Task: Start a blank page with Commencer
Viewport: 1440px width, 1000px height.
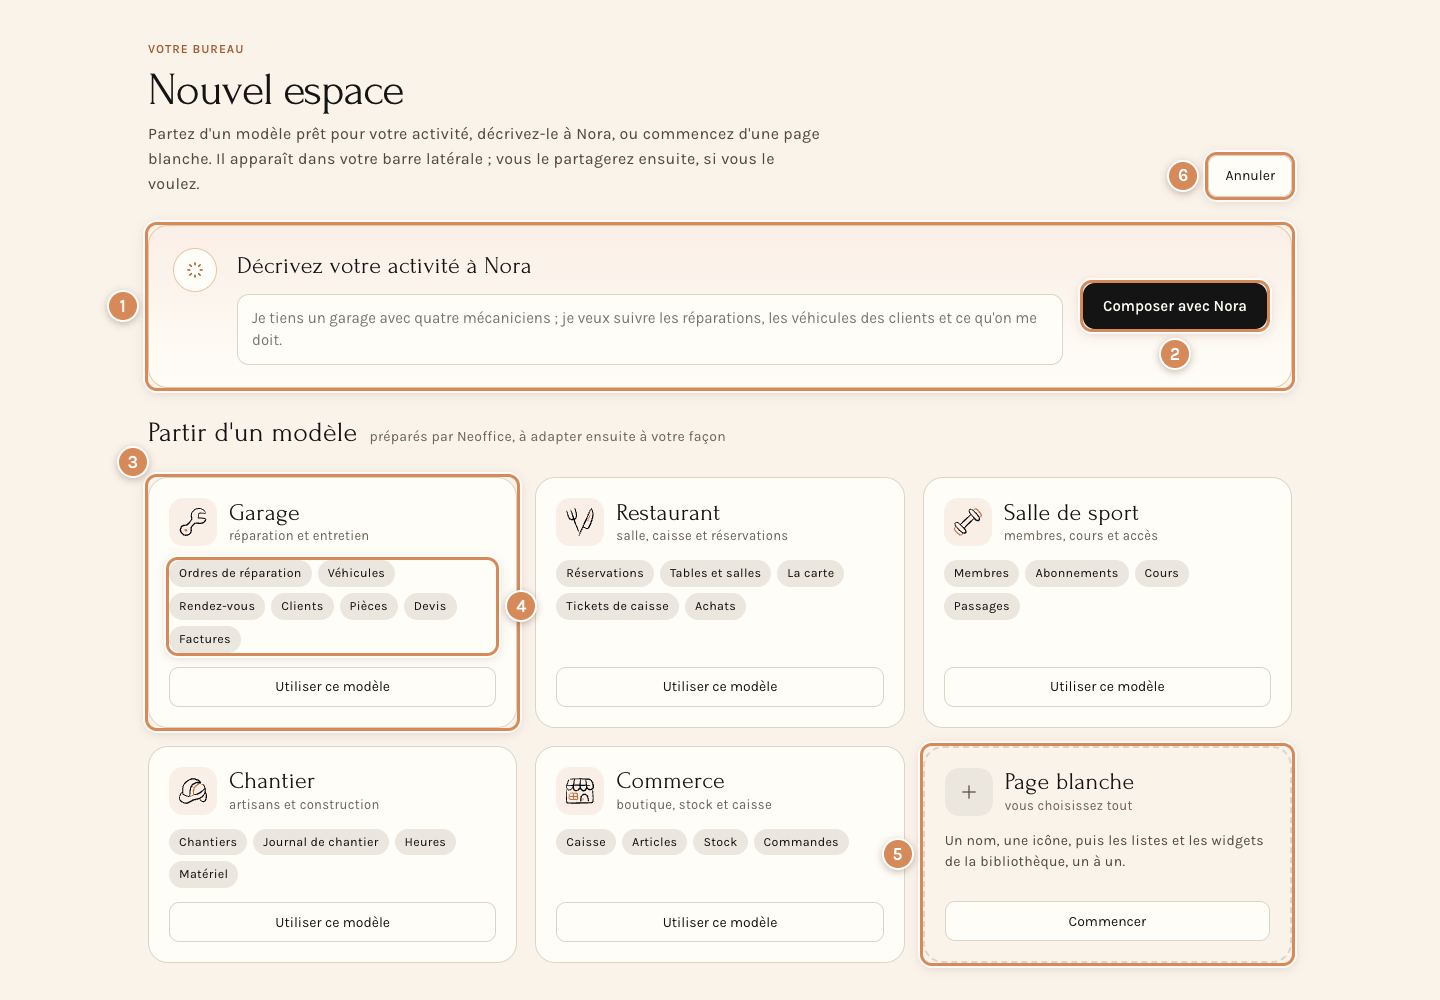Action: click(x=1107, y=921)
